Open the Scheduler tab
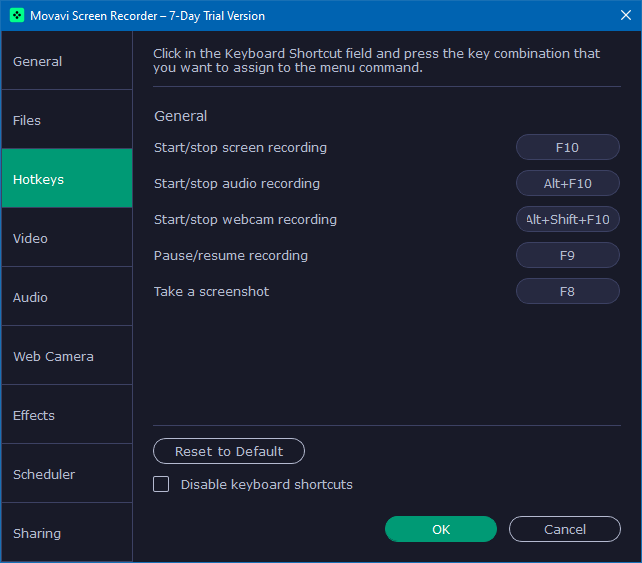The image size is (642, 563). 67,474
